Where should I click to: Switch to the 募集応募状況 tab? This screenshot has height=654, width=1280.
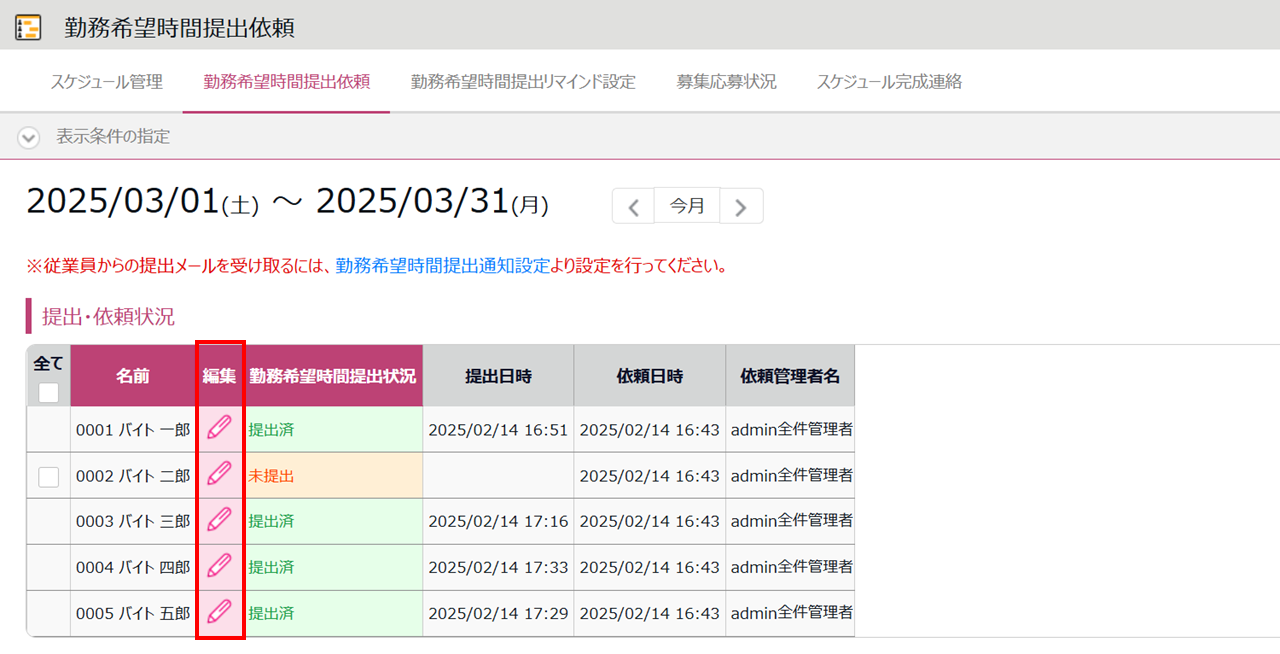[726, 82]
